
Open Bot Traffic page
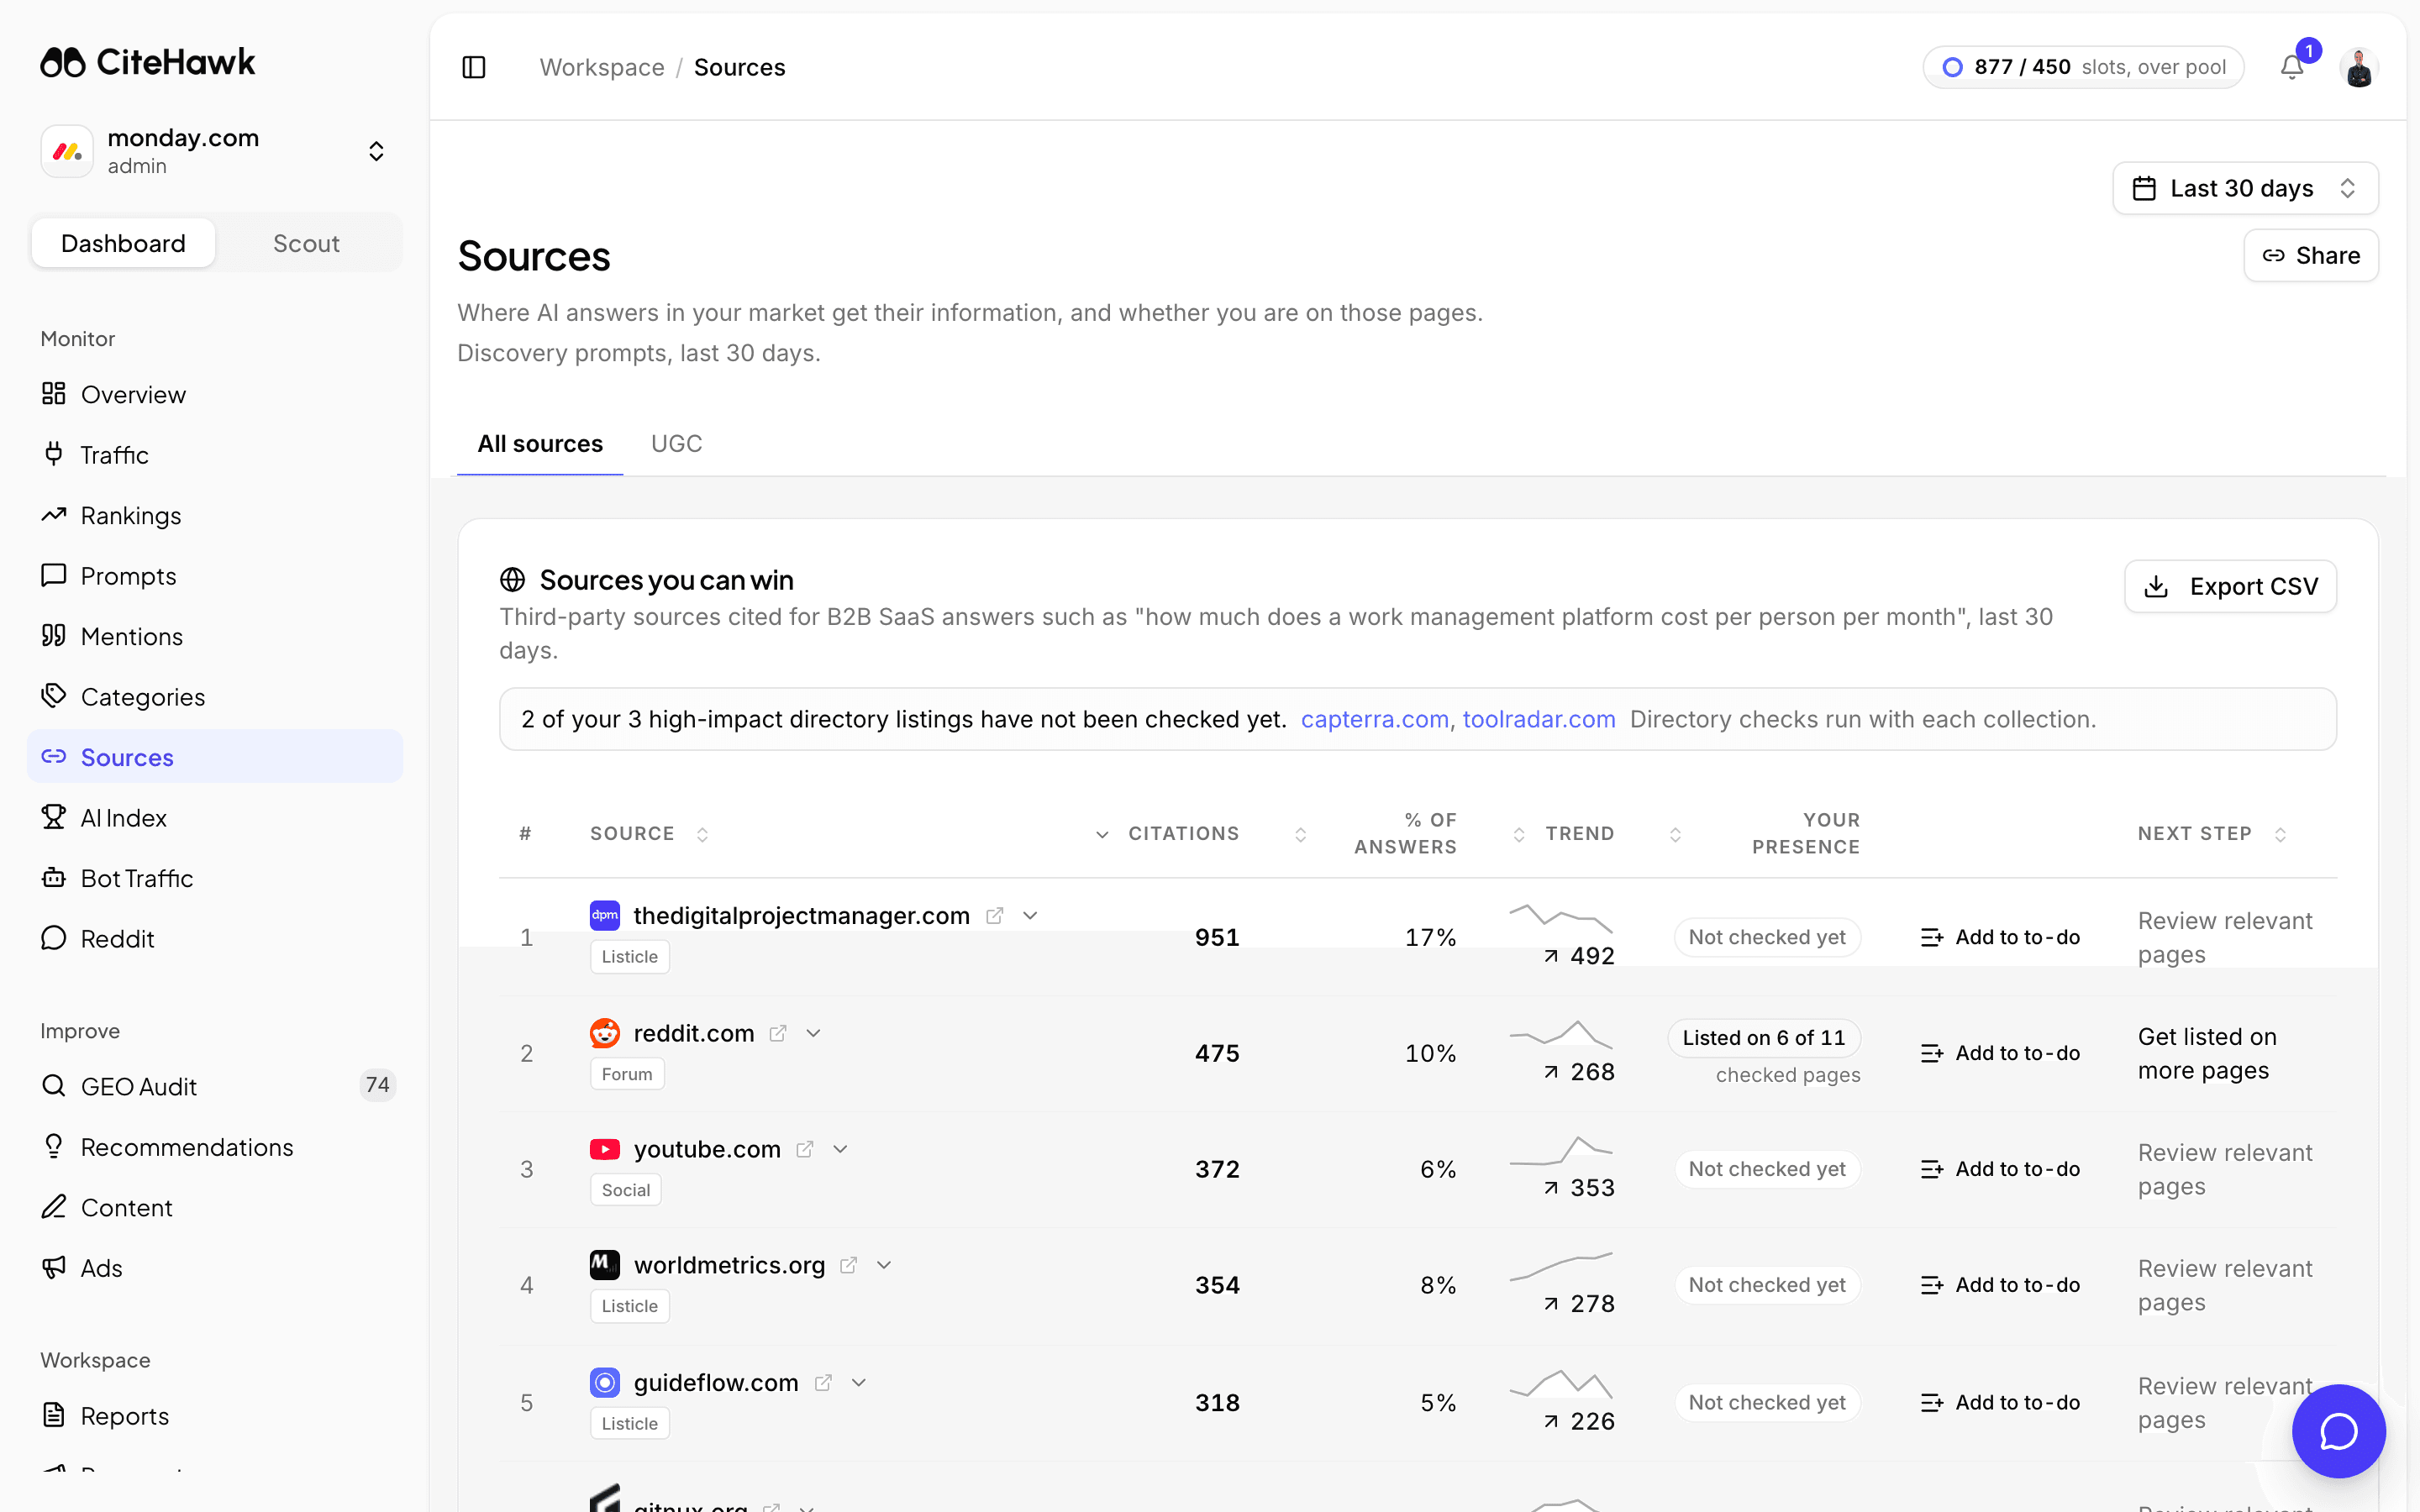(x=215, y=878)
